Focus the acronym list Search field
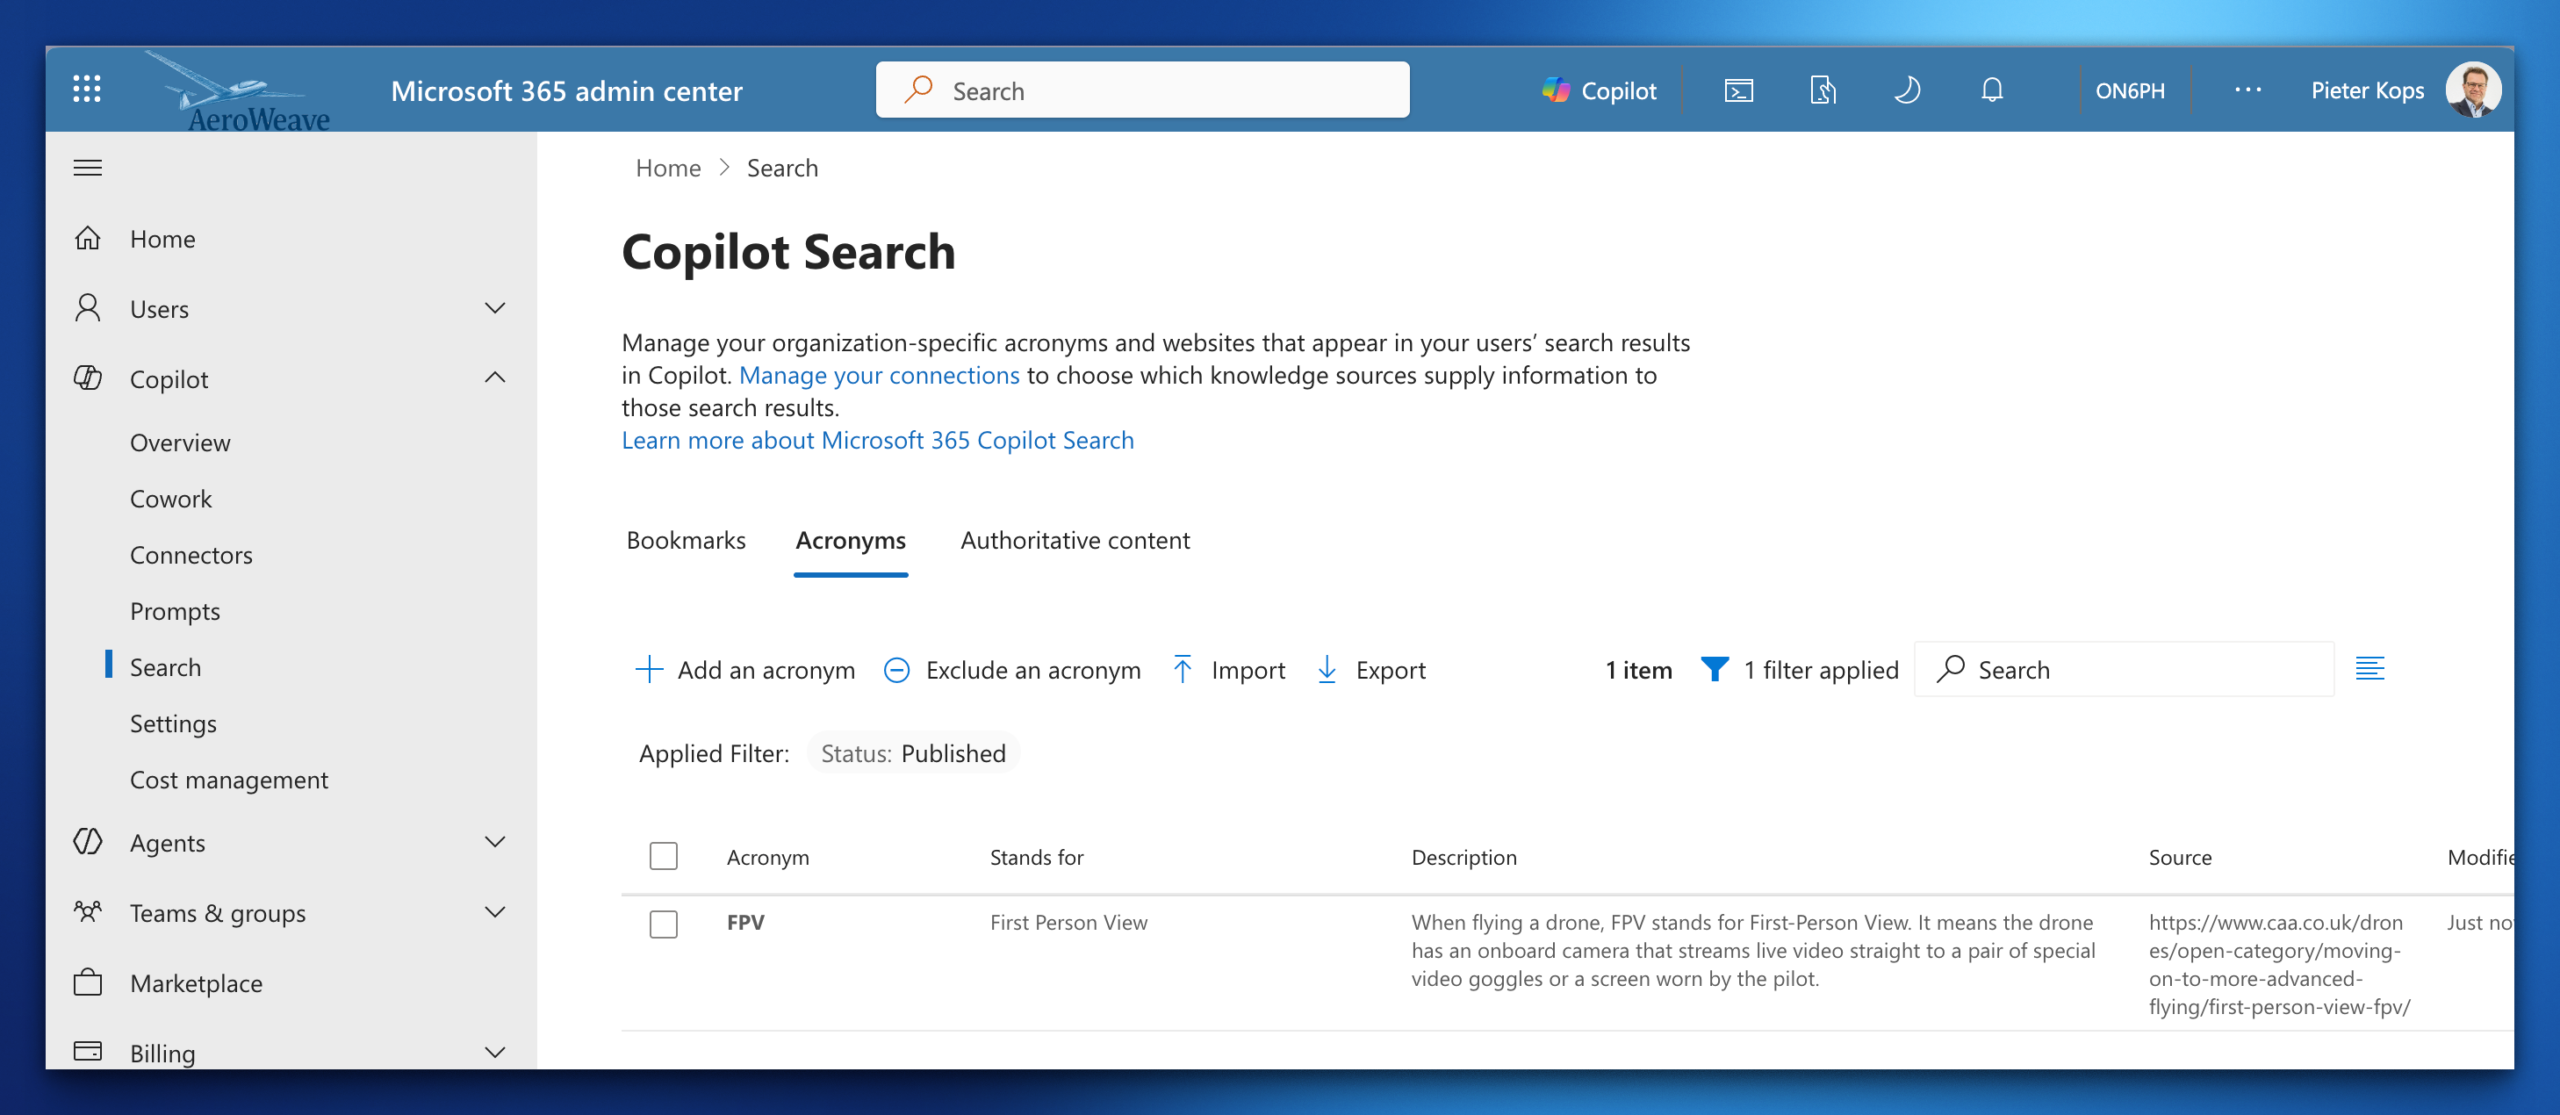The width and height of the screenshot is (2560, 1115). pos(2124,670)
